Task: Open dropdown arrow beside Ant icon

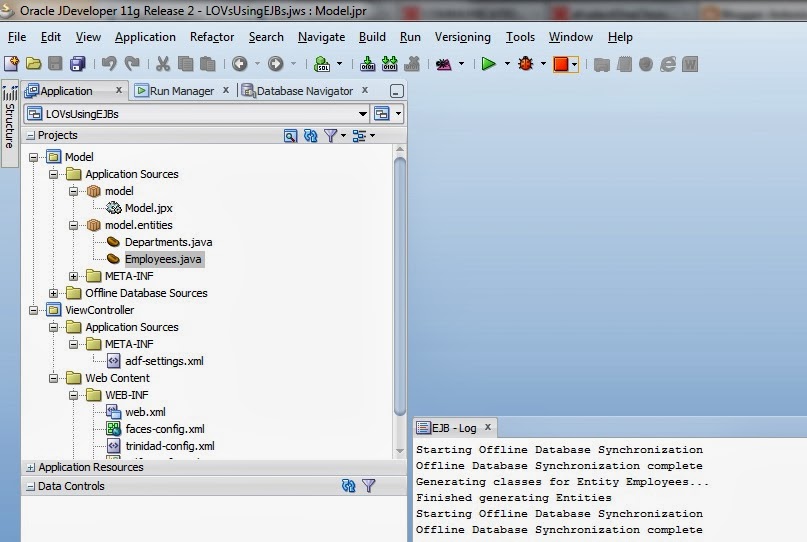Action: click(461, 64)
